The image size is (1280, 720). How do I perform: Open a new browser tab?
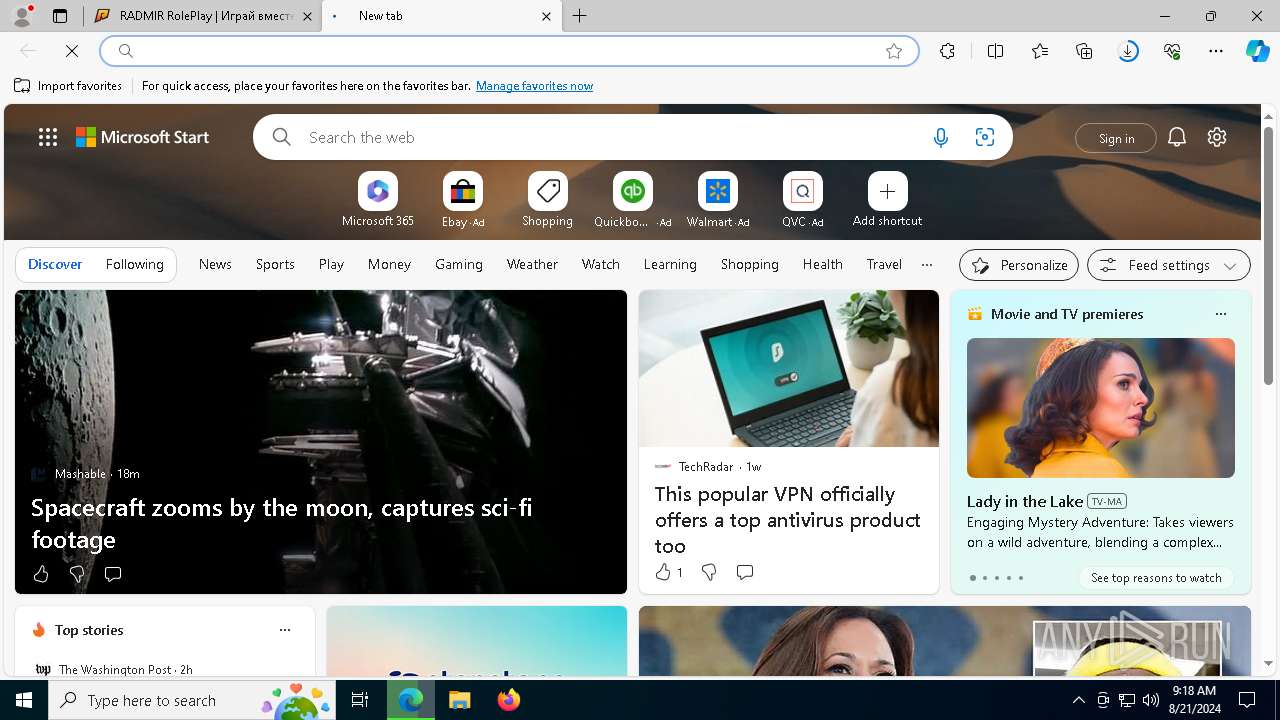click(x=580, y=16)
